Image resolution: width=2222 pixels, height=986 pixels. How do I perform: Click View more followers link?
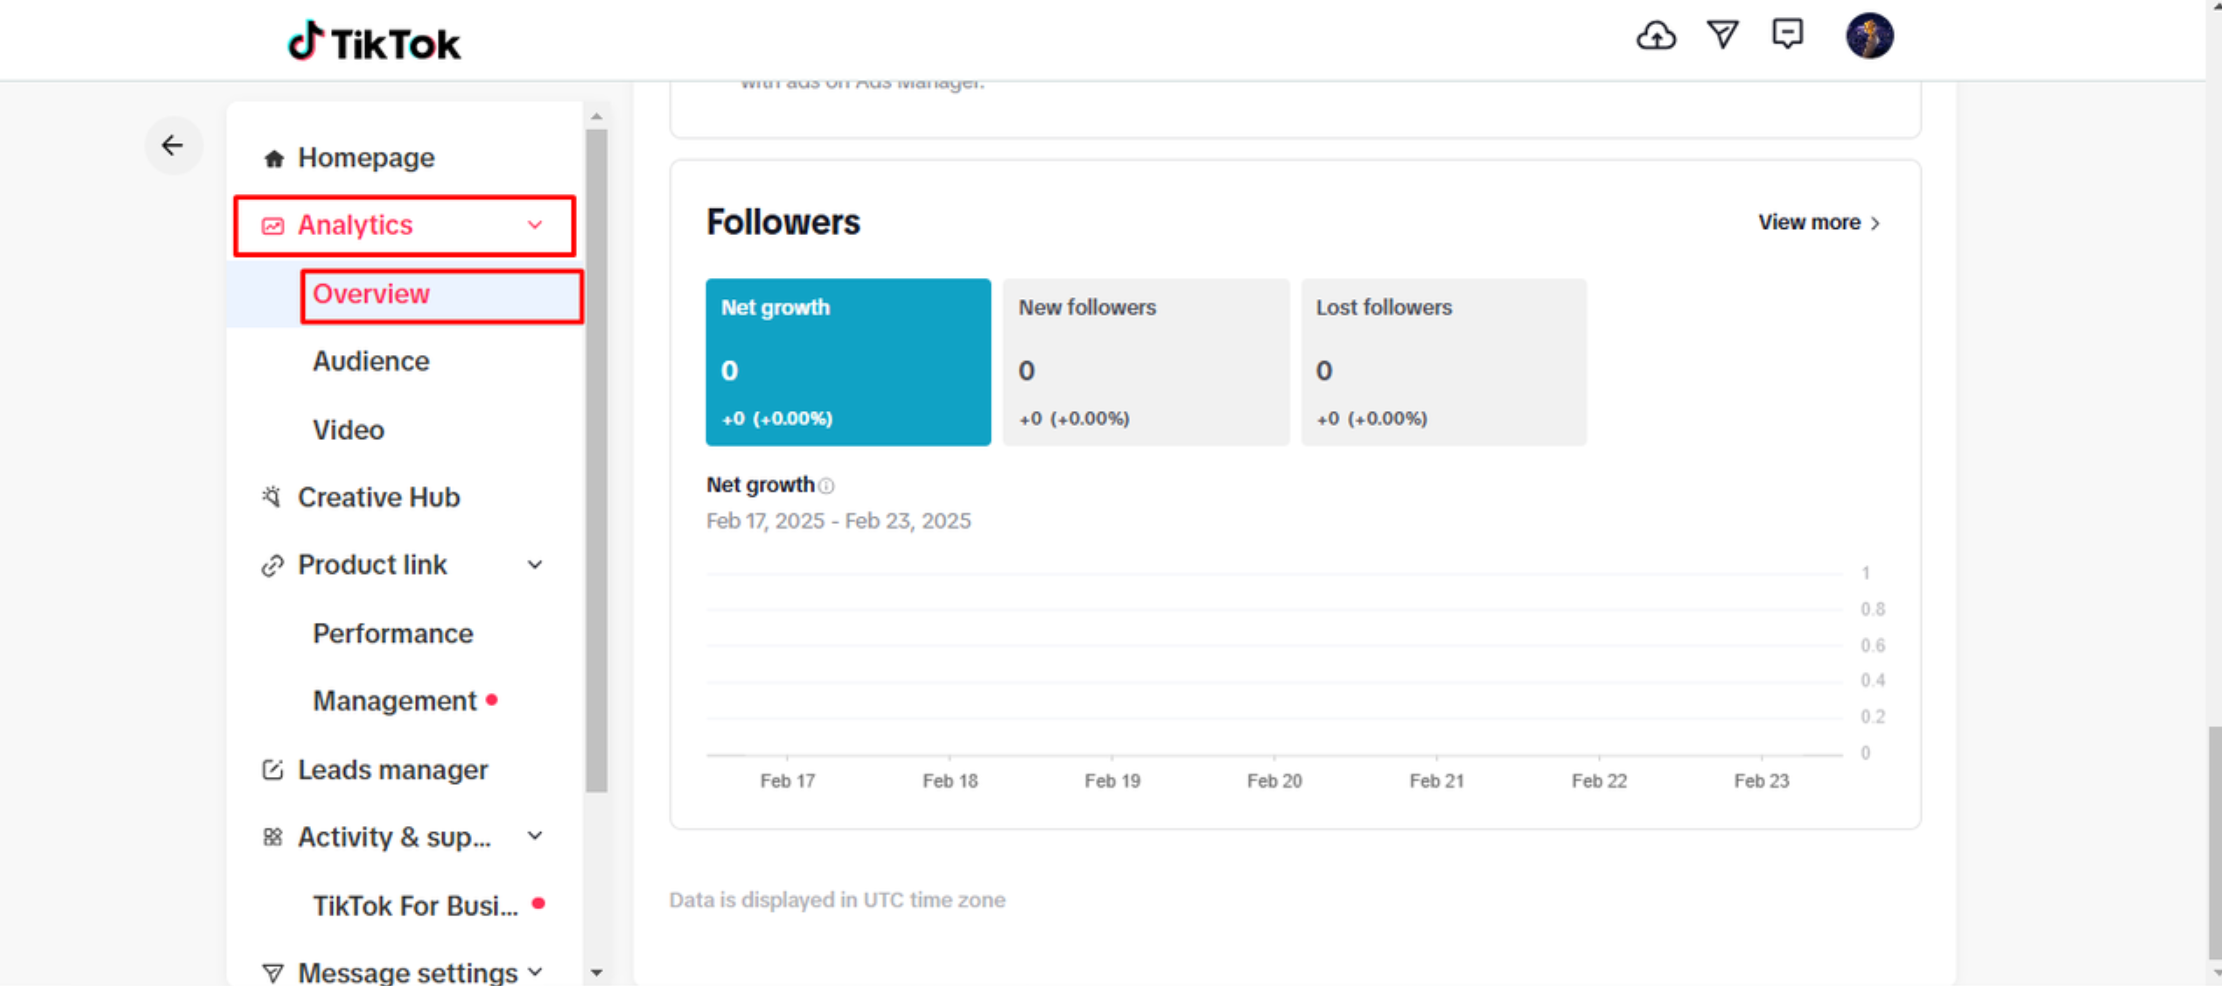tap(1819, 222)
